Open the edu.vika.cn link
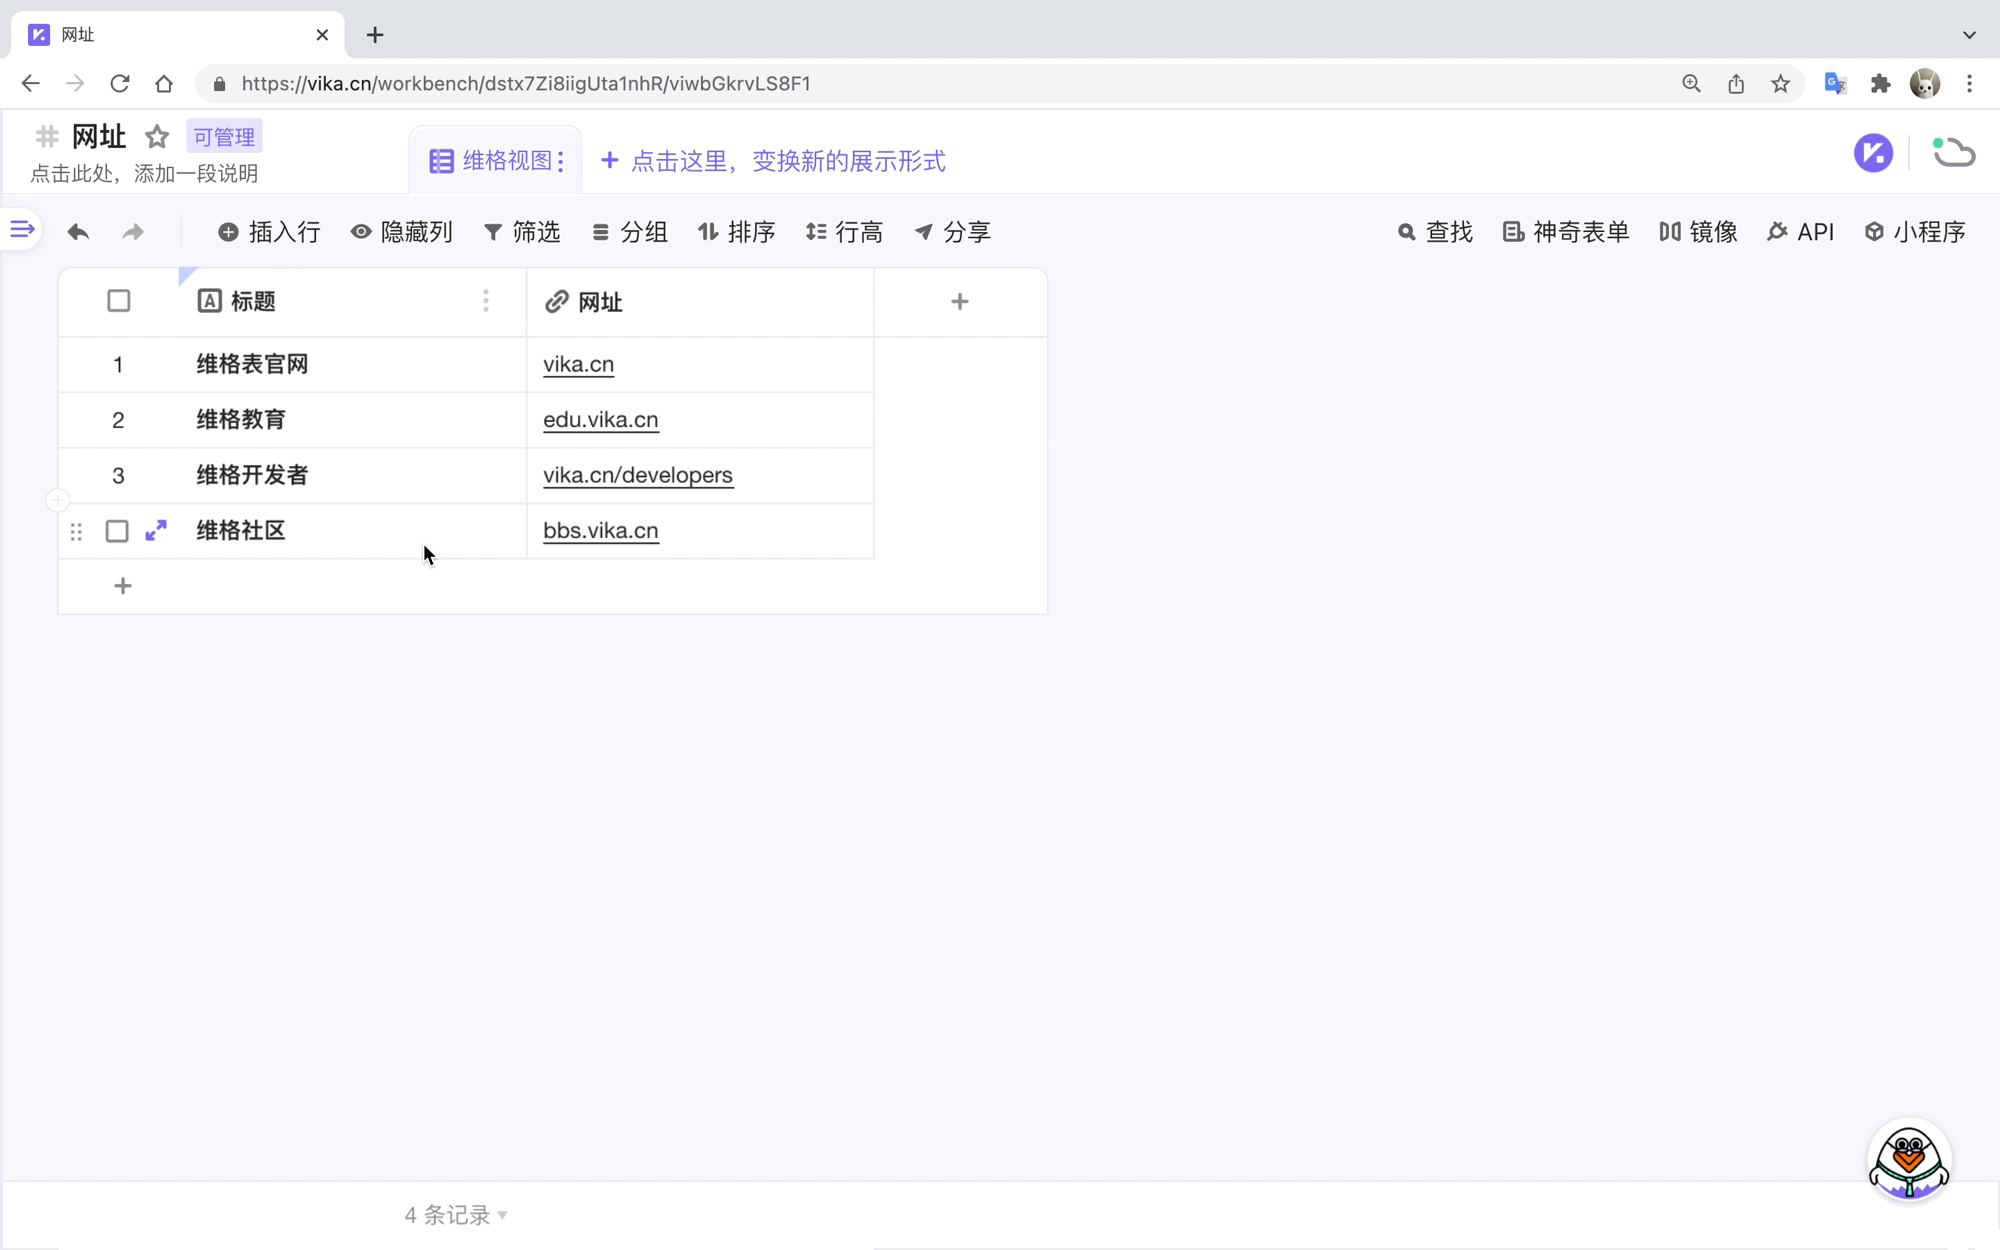Screen dimensions: 2000x1250 point(601,419)
